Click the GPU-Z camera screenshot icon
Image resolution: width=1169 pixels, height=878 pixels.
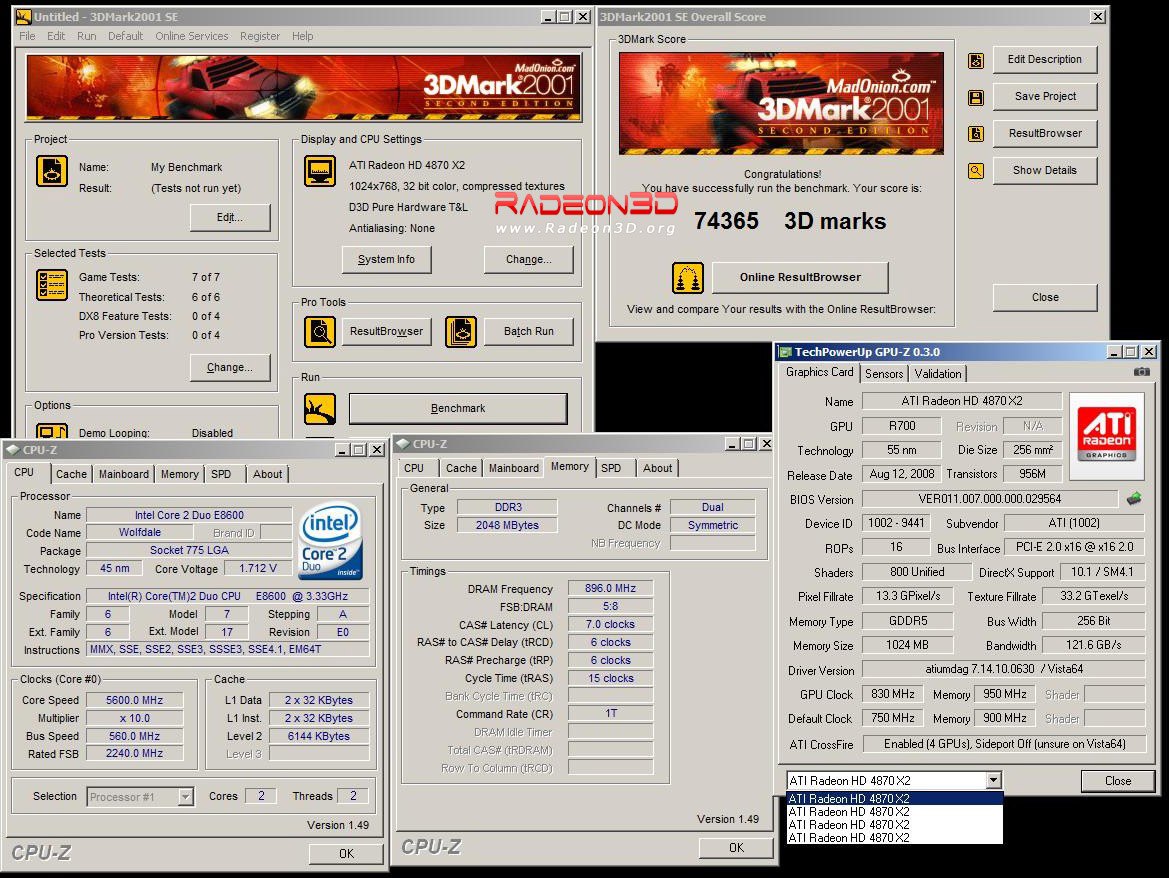click(1141, 372)
